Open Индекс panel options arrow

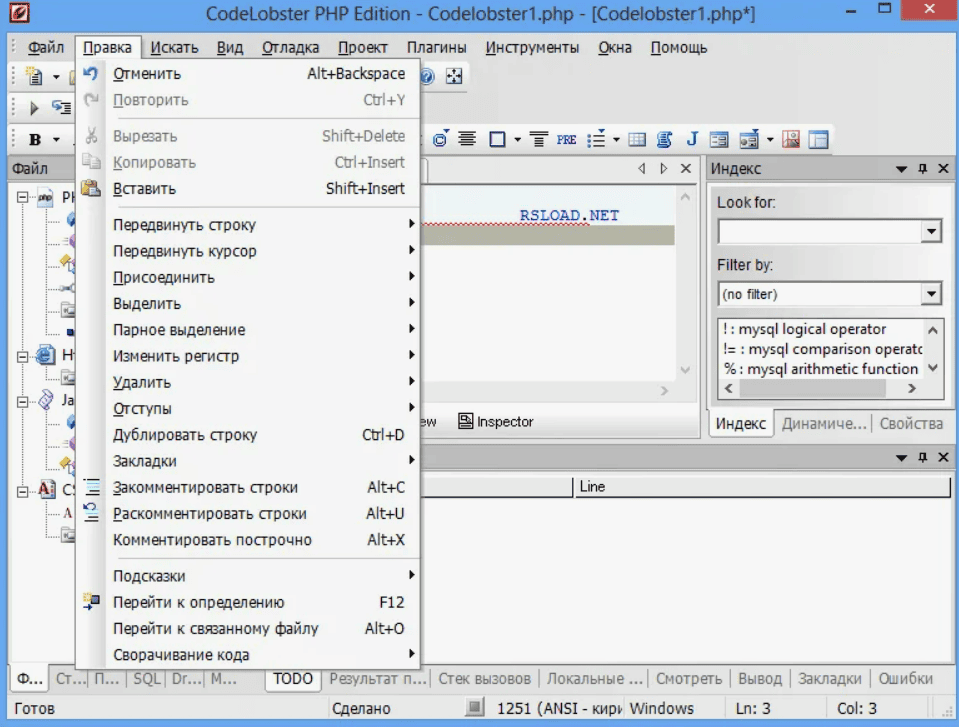tap(902, 169)
